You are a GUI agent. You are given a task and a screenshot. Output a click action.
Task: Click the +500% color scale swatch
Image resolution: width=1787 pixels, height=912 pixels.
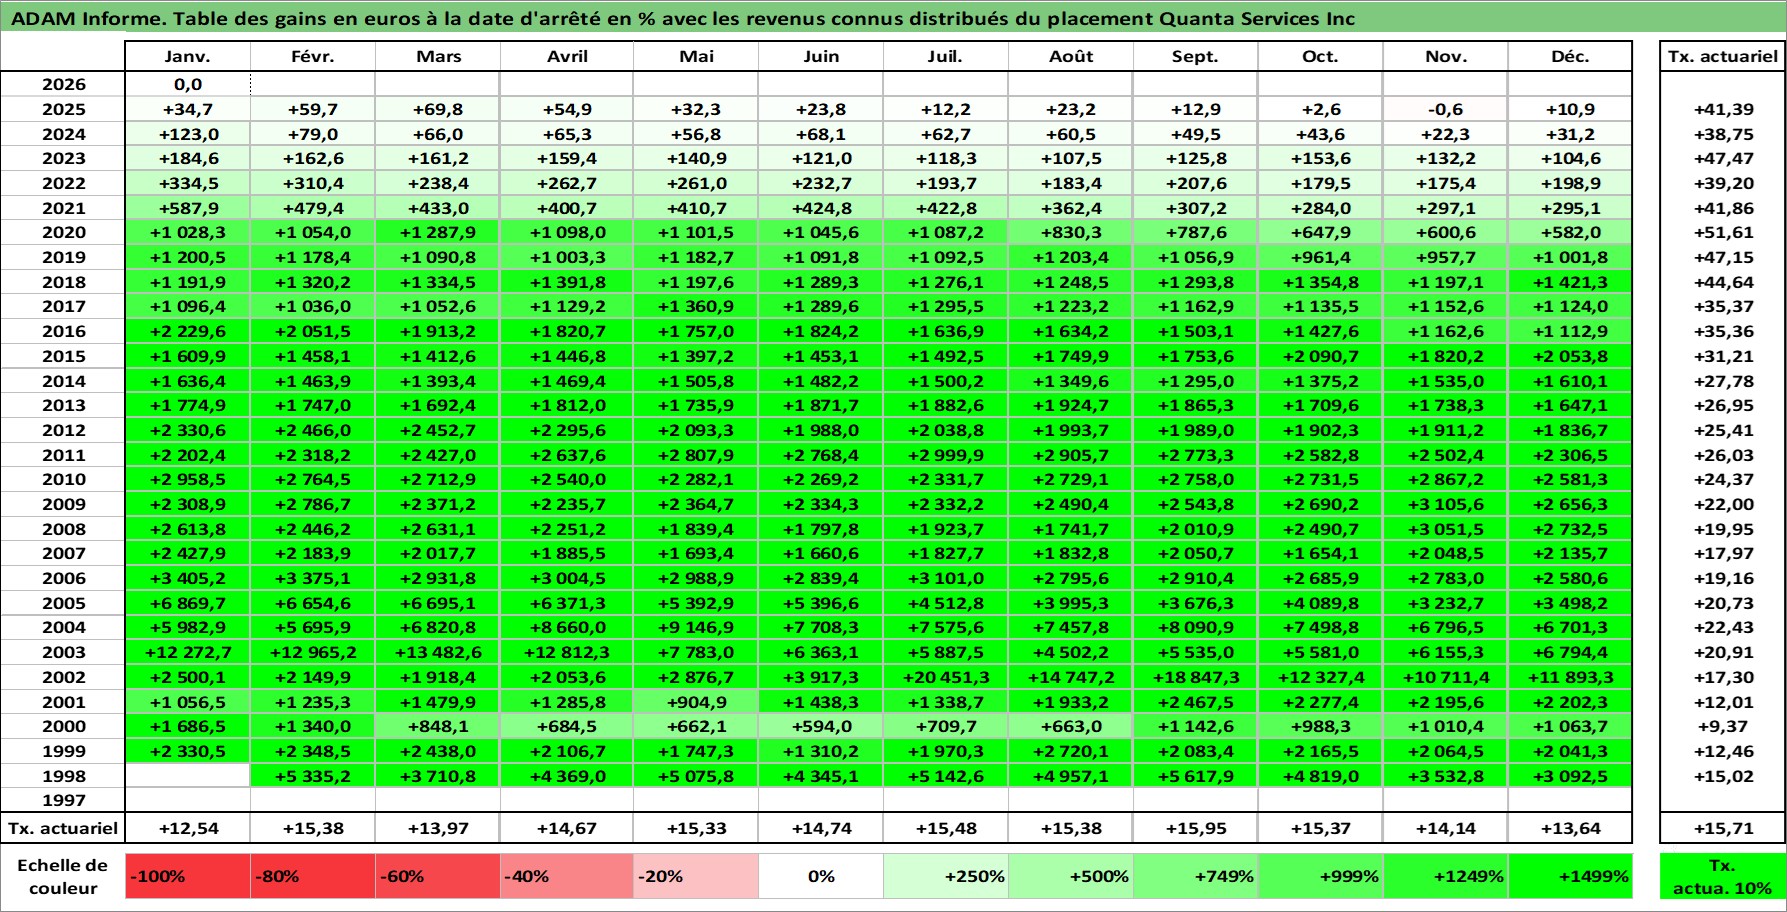(x=1071, y=876)
